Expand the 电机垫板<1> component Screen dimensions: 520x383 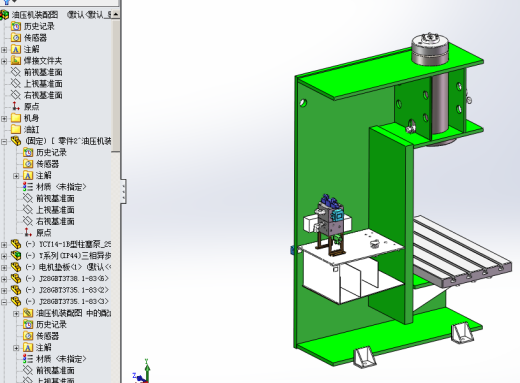click(4, 268)
